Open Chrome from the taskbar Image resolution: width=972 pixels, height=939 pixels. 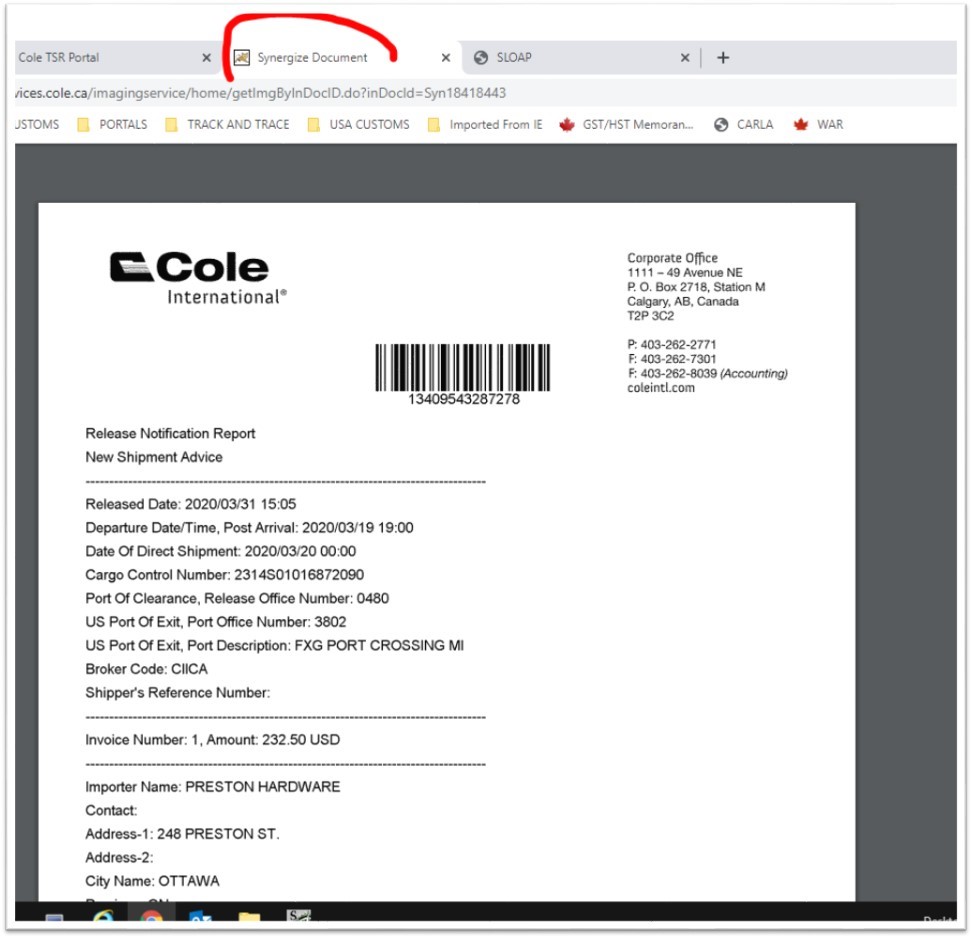coord(152,916)
